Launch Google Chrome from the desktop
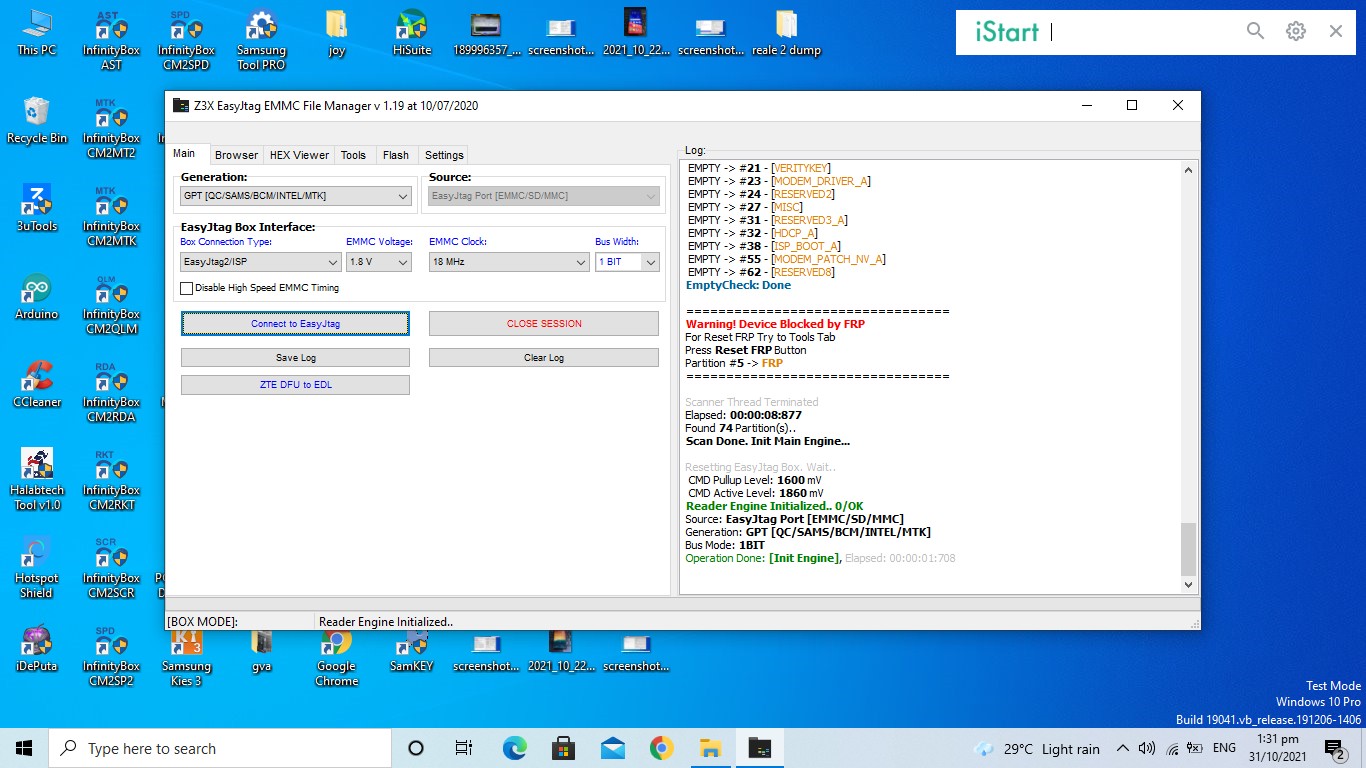The image size is (1366, 768). click(336, 657)
